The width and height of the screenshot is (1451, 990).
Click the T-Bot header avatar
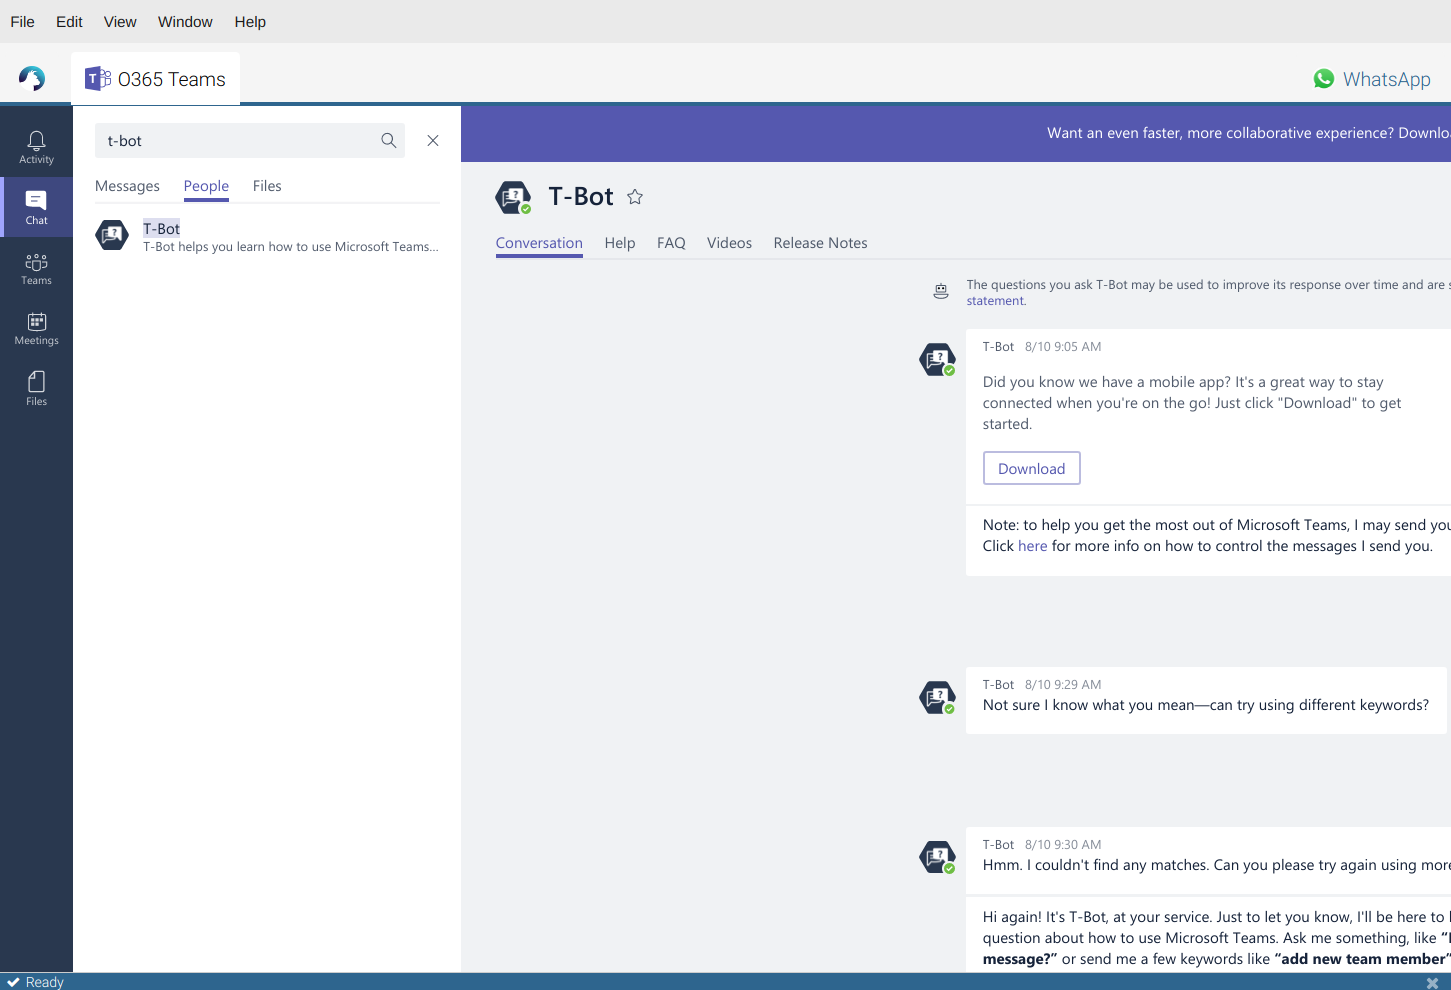click(514, 198)
